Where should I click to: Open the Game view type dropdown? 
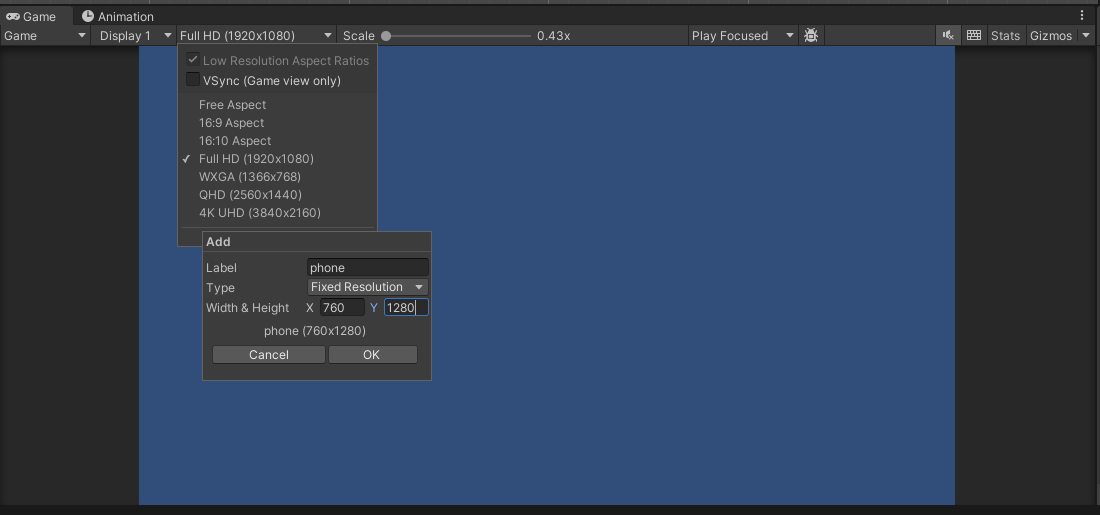[x=45, y=35]
